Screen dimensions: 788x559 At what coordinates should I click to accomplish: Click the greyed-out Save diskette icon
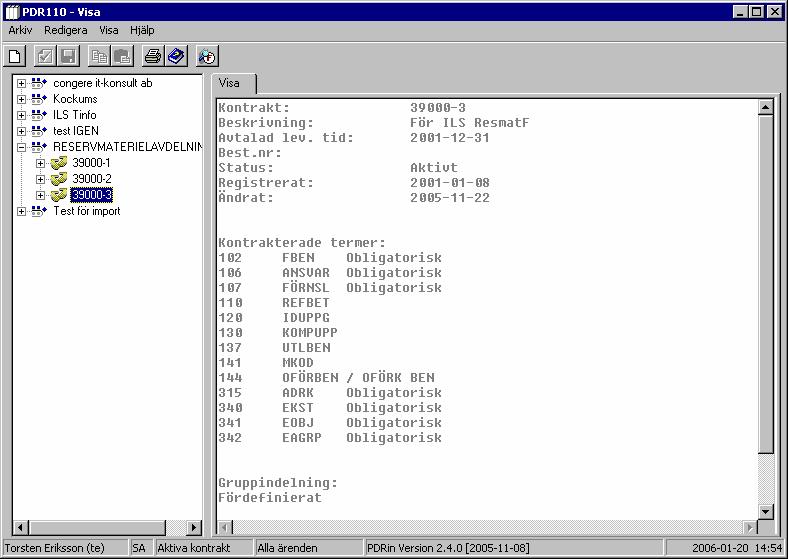tap(68, 56)
